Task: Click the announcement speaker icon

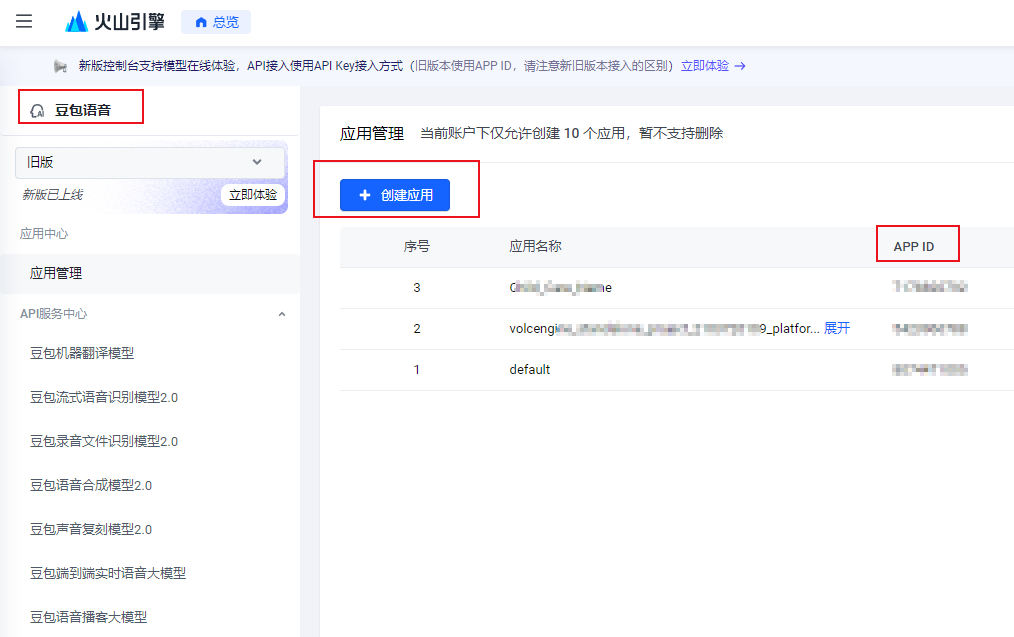Action: click(x=60, y=66)
